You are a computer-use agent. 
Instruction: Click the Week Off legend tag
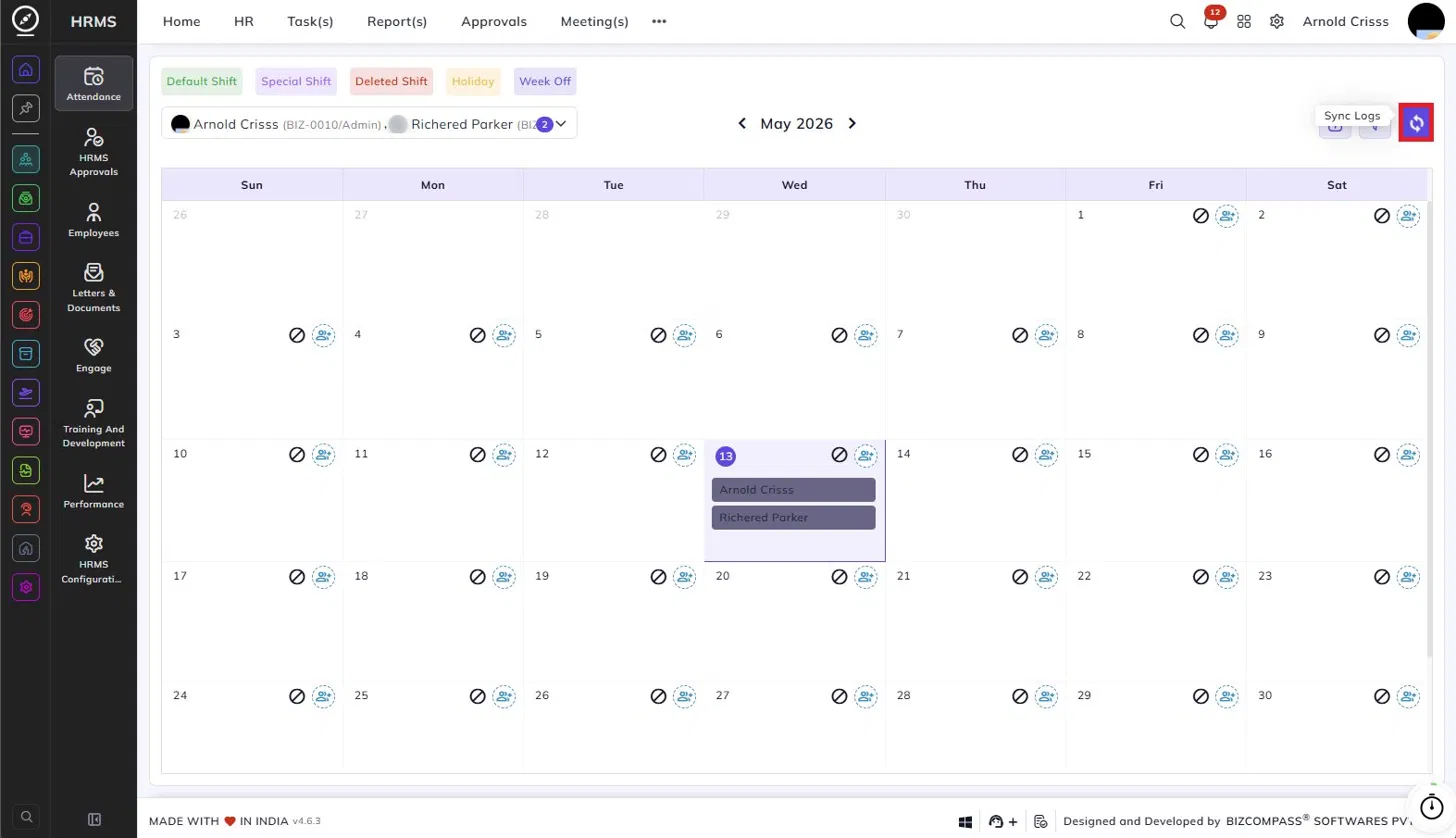pyautogui.click(x=545, y=82)
